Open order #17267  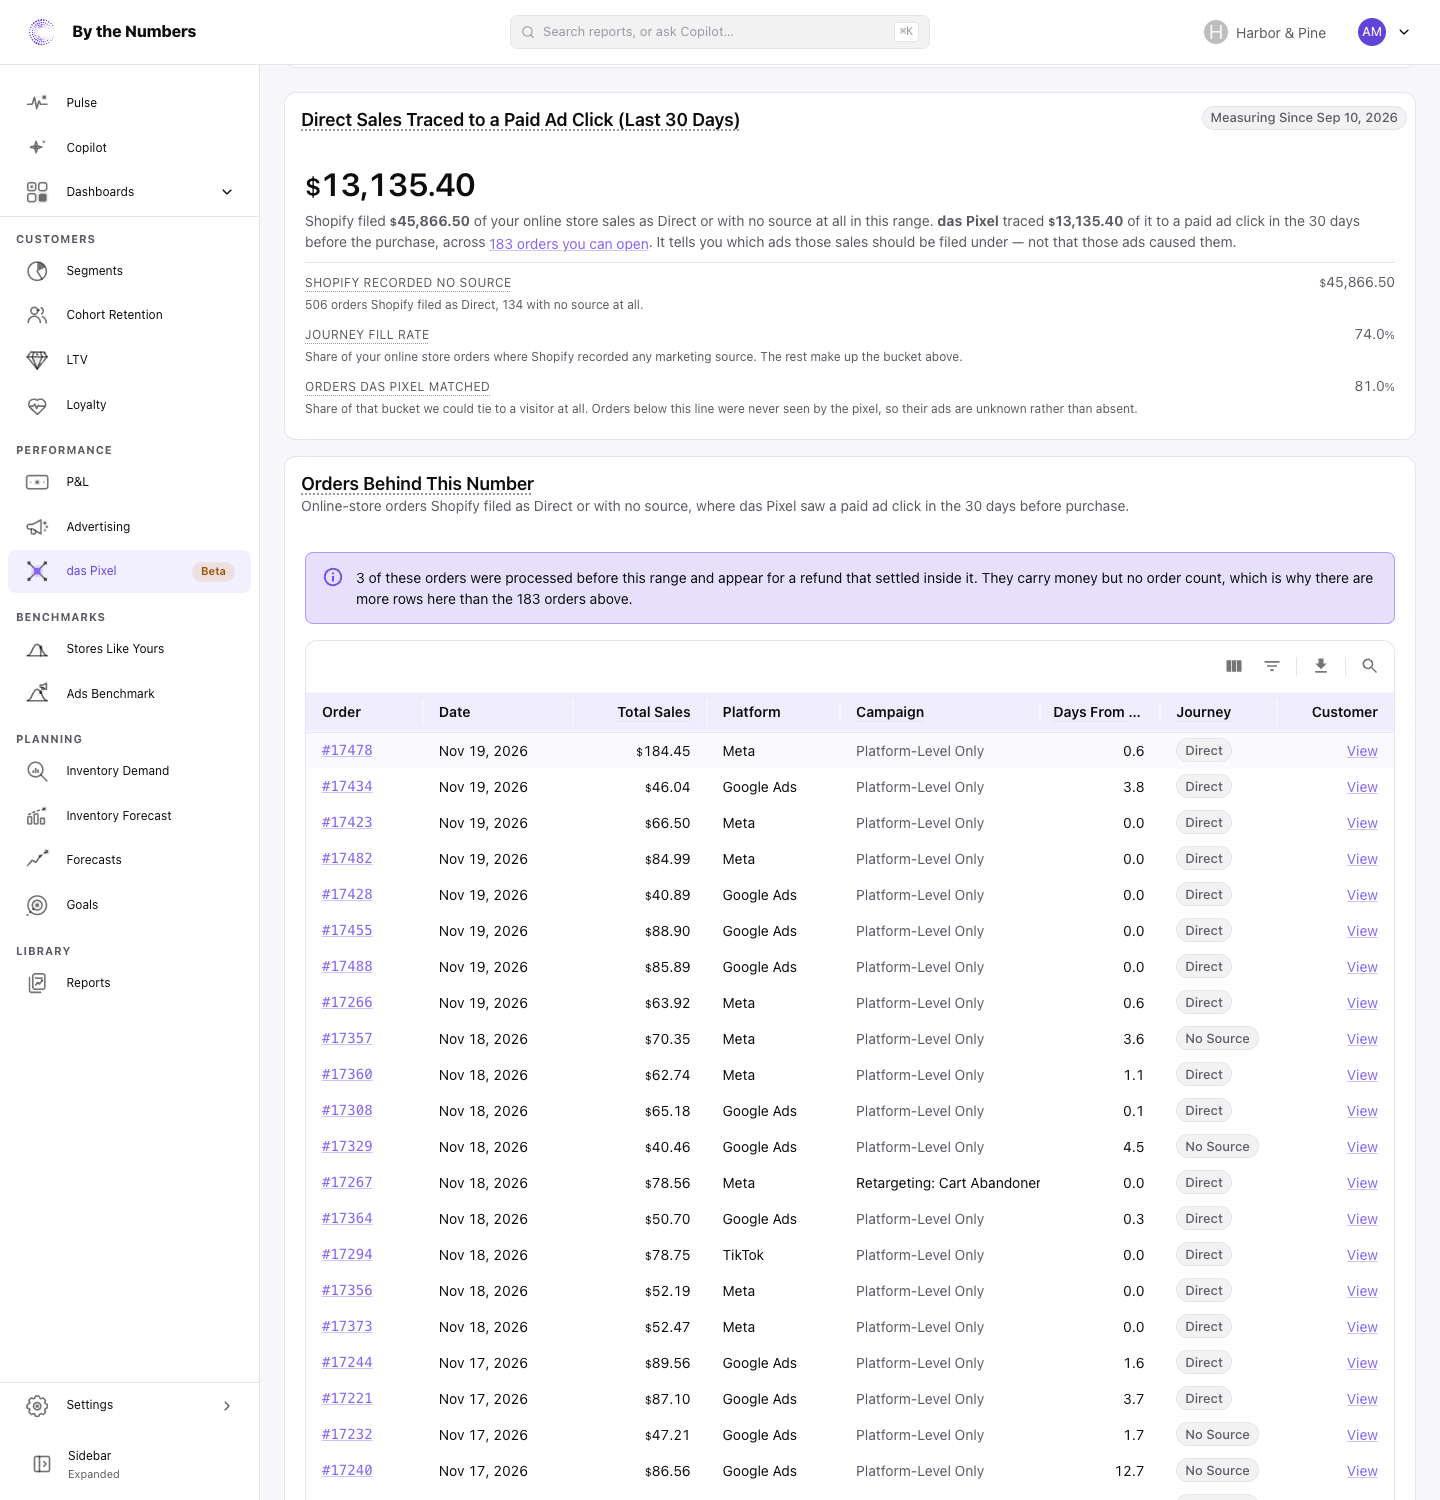tap(347, 1183)
